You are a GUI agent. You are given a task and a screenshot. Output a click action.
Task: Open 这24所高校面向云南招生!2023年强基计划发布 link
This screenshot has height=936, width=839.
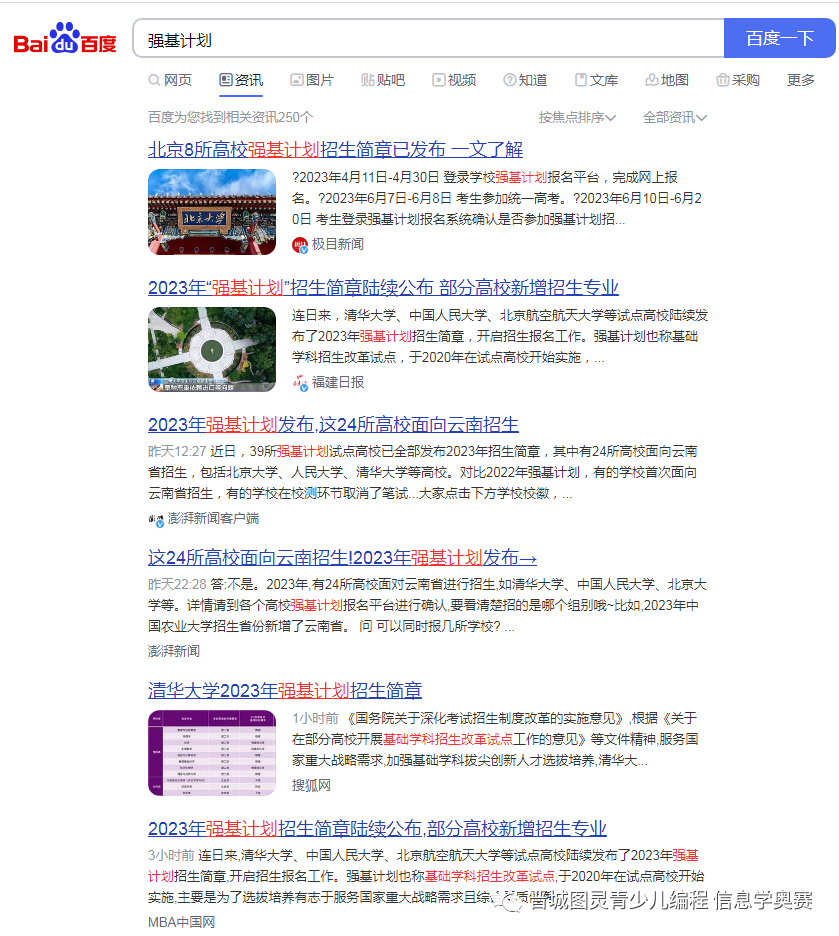[343, 558]
